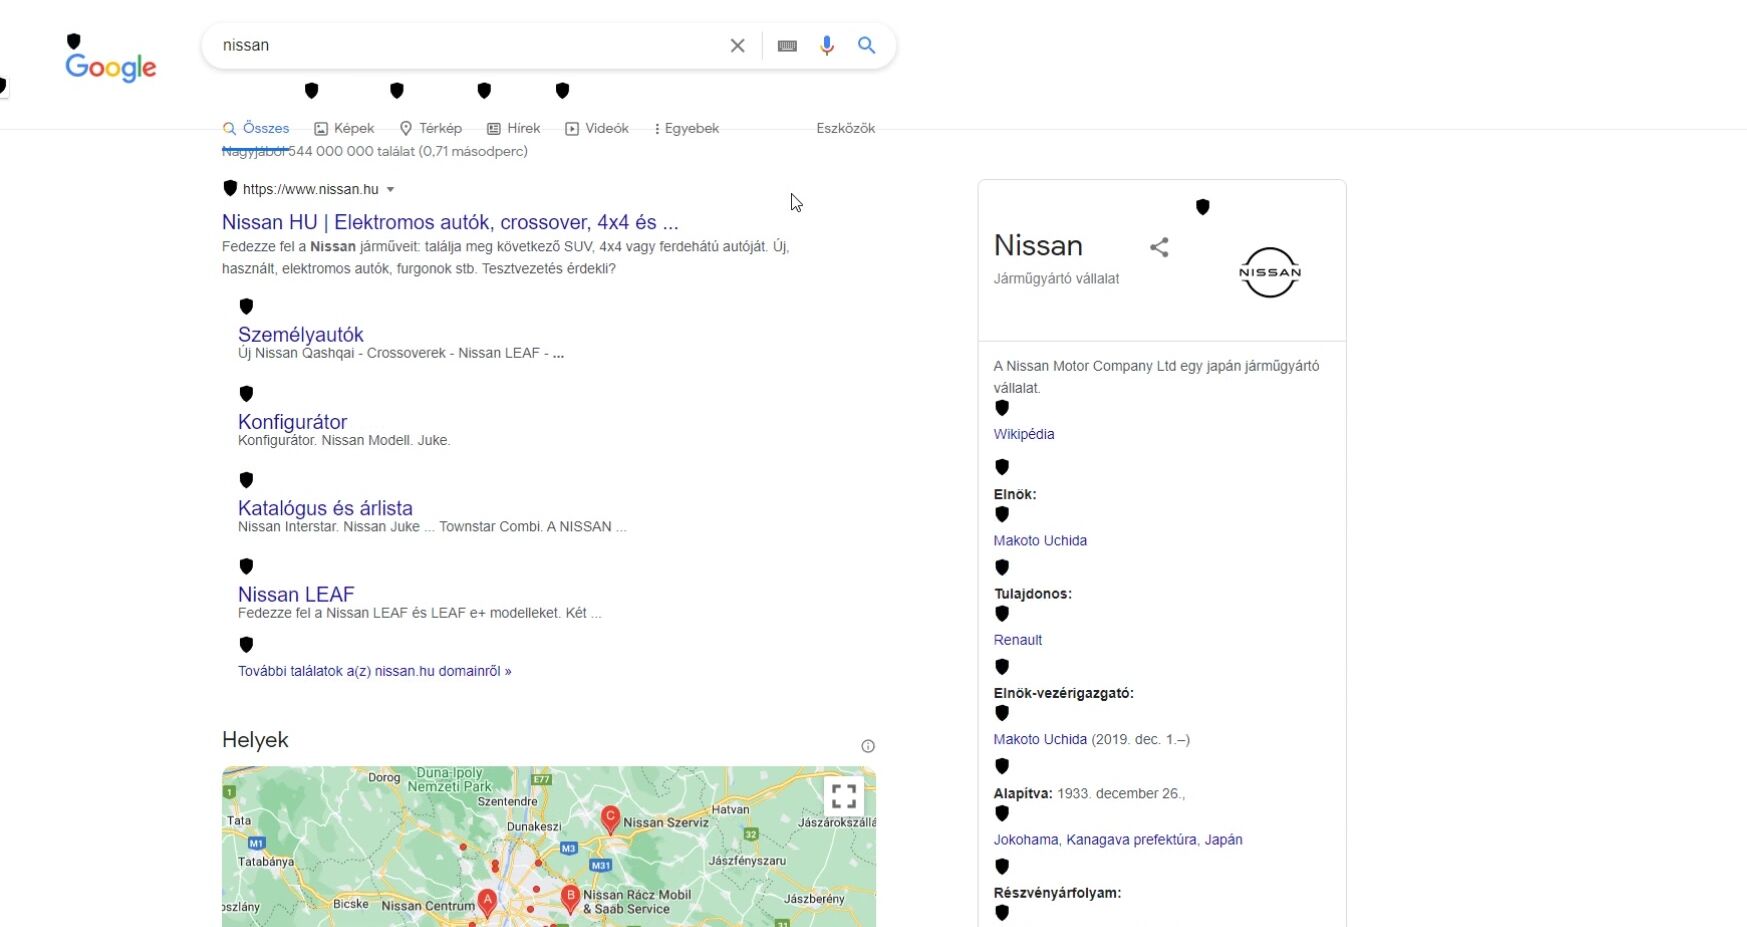Switch to the Összes results tab
The image size is (1747, 927).
[x=256, y=128]
